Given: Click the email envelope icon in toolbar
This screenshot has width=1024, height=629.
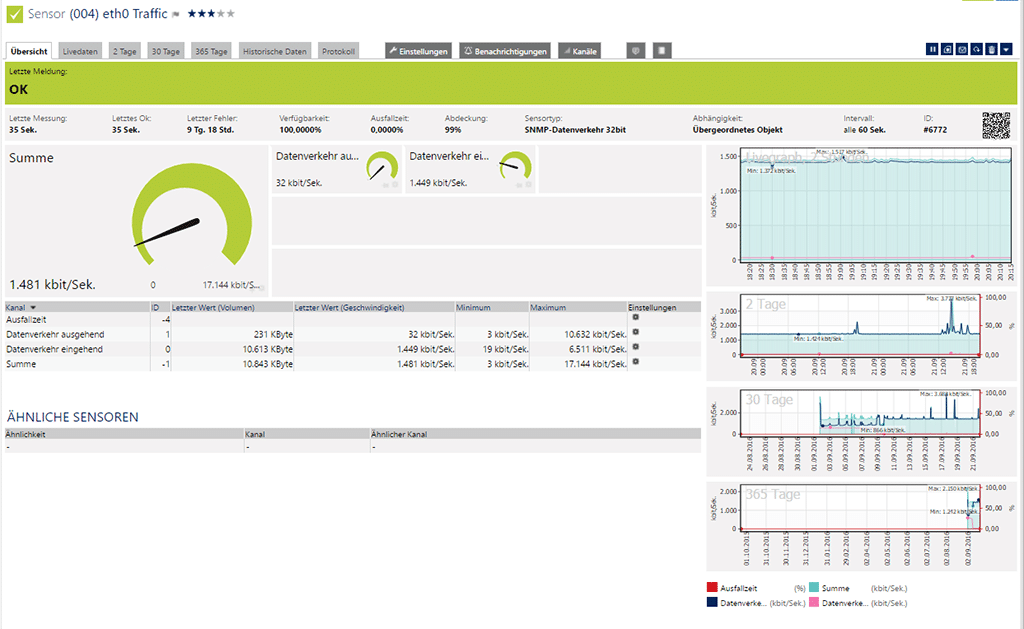Looking at the screenshot, I should (x=962, y=49).
